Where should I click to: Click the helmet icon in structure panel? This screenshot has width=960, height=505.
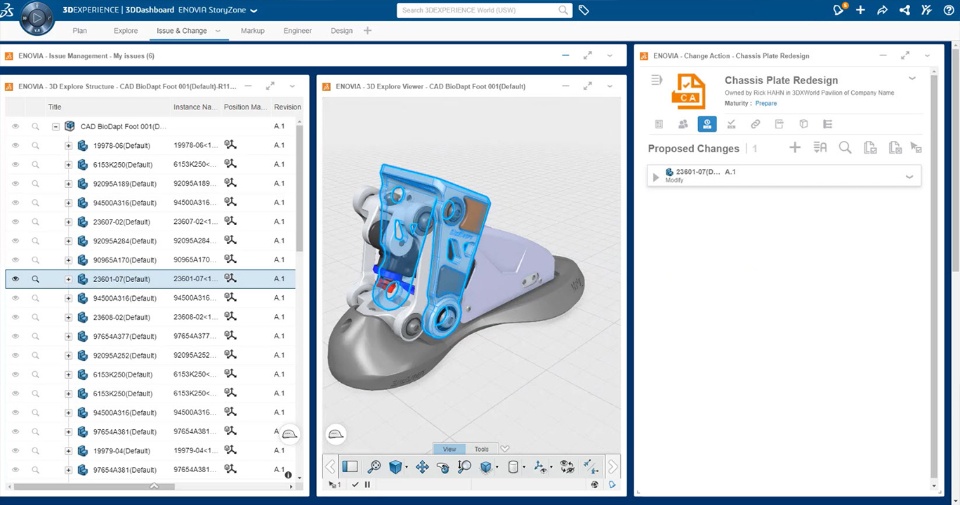tap(290, 434)
